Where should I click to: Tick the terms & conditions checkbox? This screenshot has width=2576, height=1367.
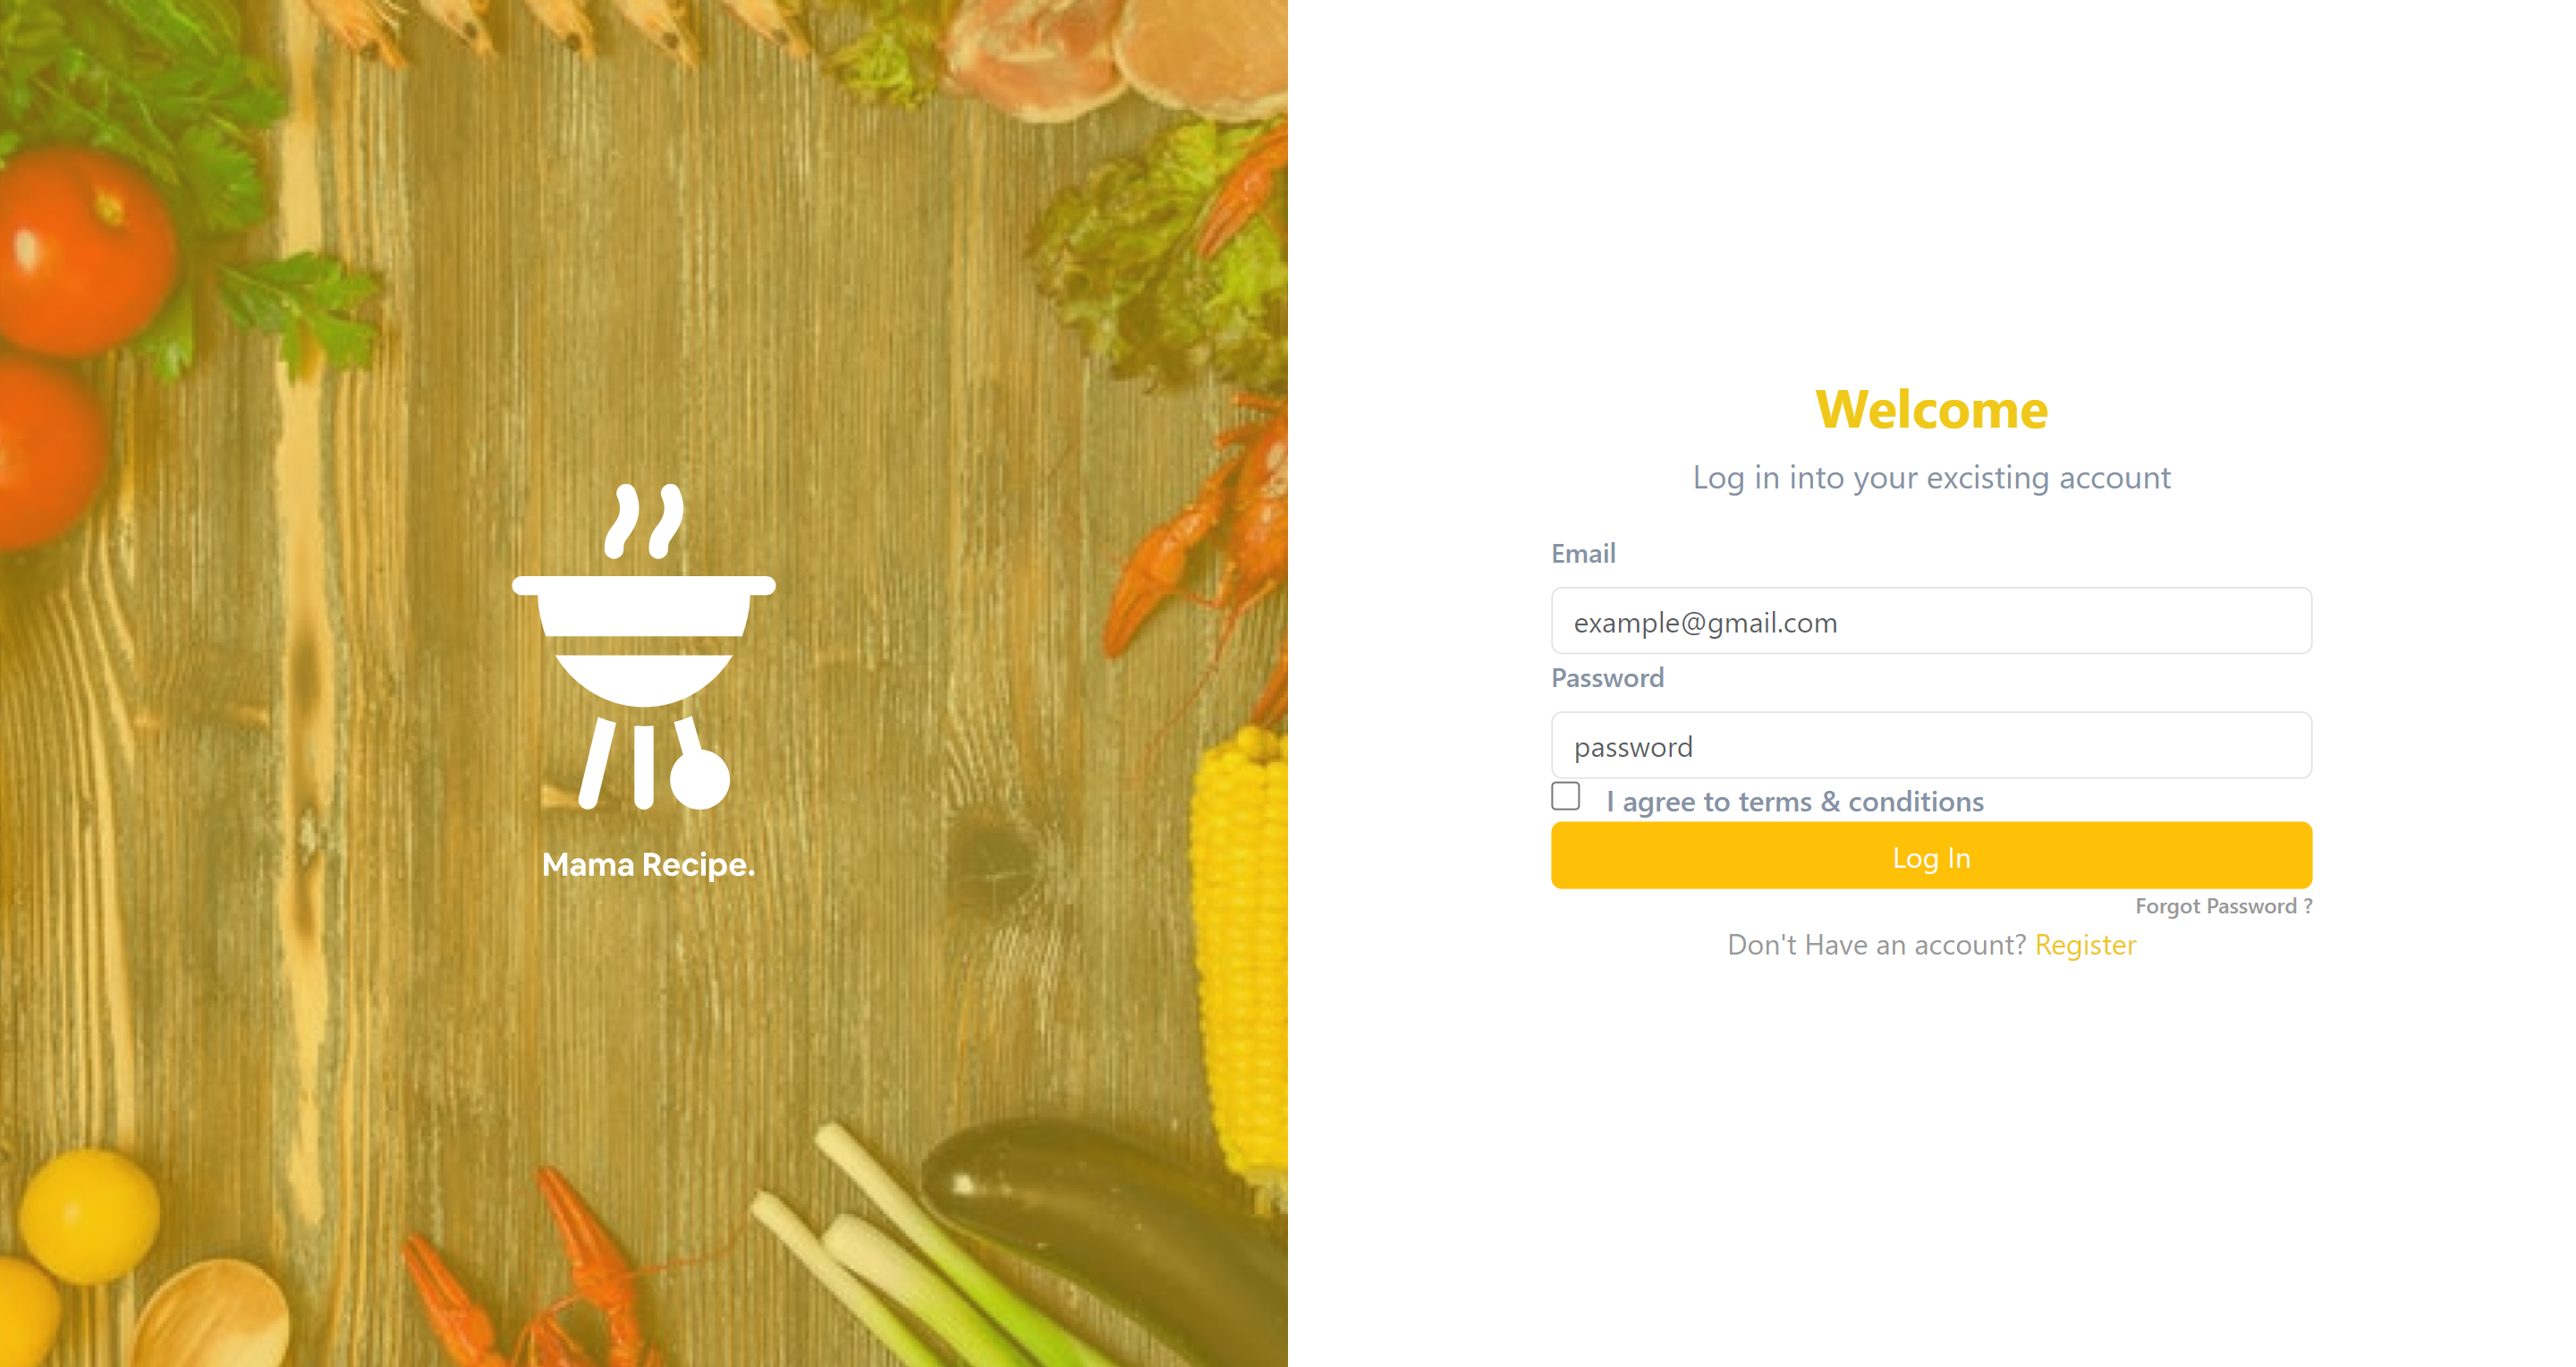pyautogui.click(x=1565, y=796)
